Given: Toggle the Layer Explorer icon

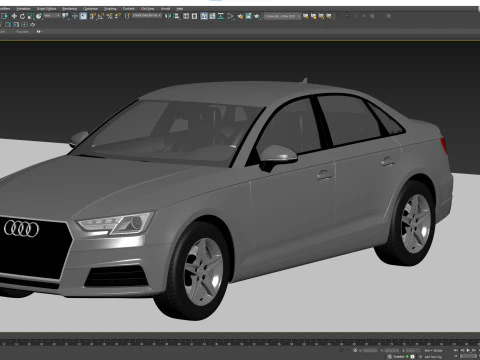Looking at the screenshot, I should click(194, 16).
